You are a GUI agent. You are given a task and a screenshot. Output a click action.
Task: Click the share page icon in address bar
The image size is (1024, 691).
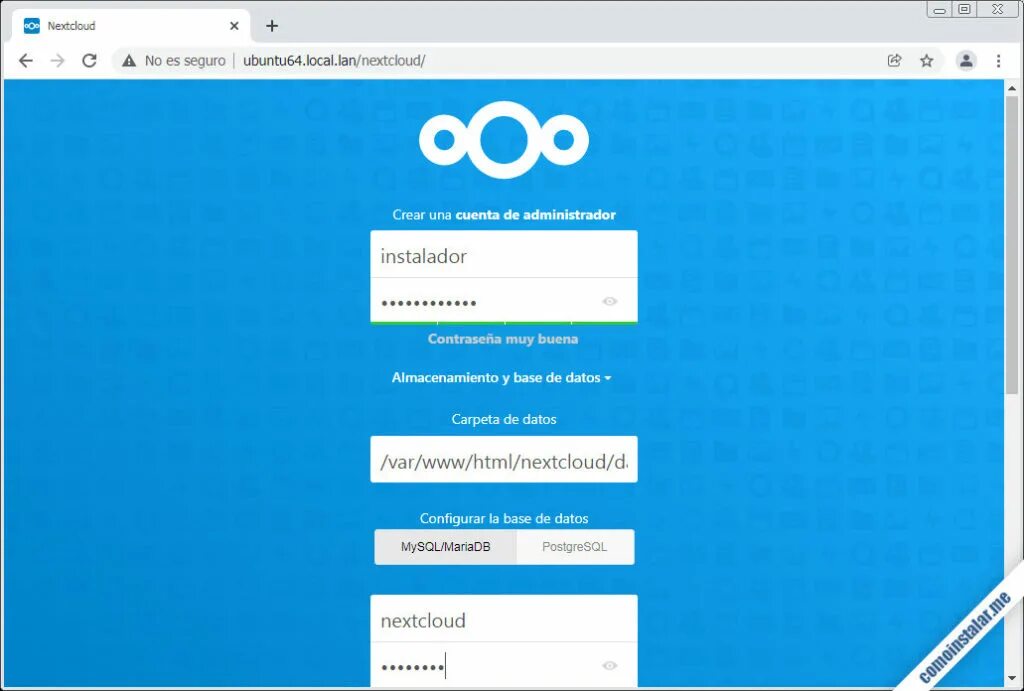pos(895,61)
